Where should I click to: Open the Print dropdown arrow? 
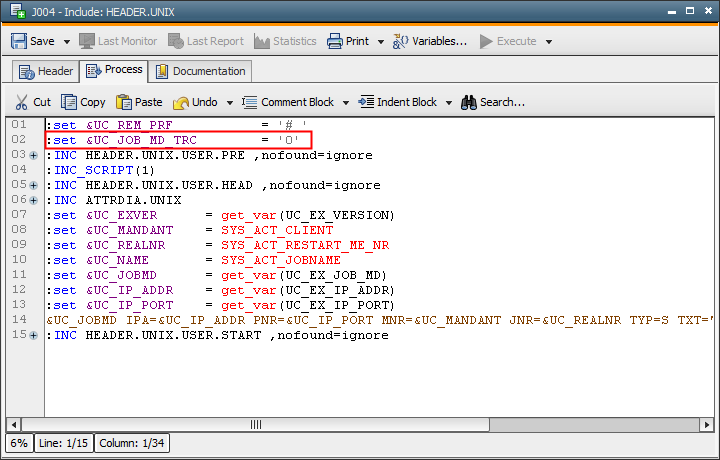[381, 42]
